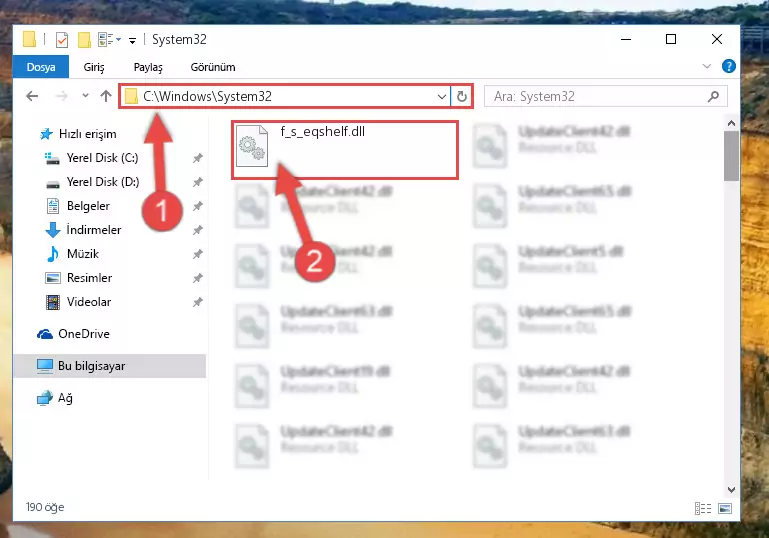Open Yerel Disk (D:) in sidebar
Screen dimensions: 769x538
pyautogui.click(x=103, y=182)
